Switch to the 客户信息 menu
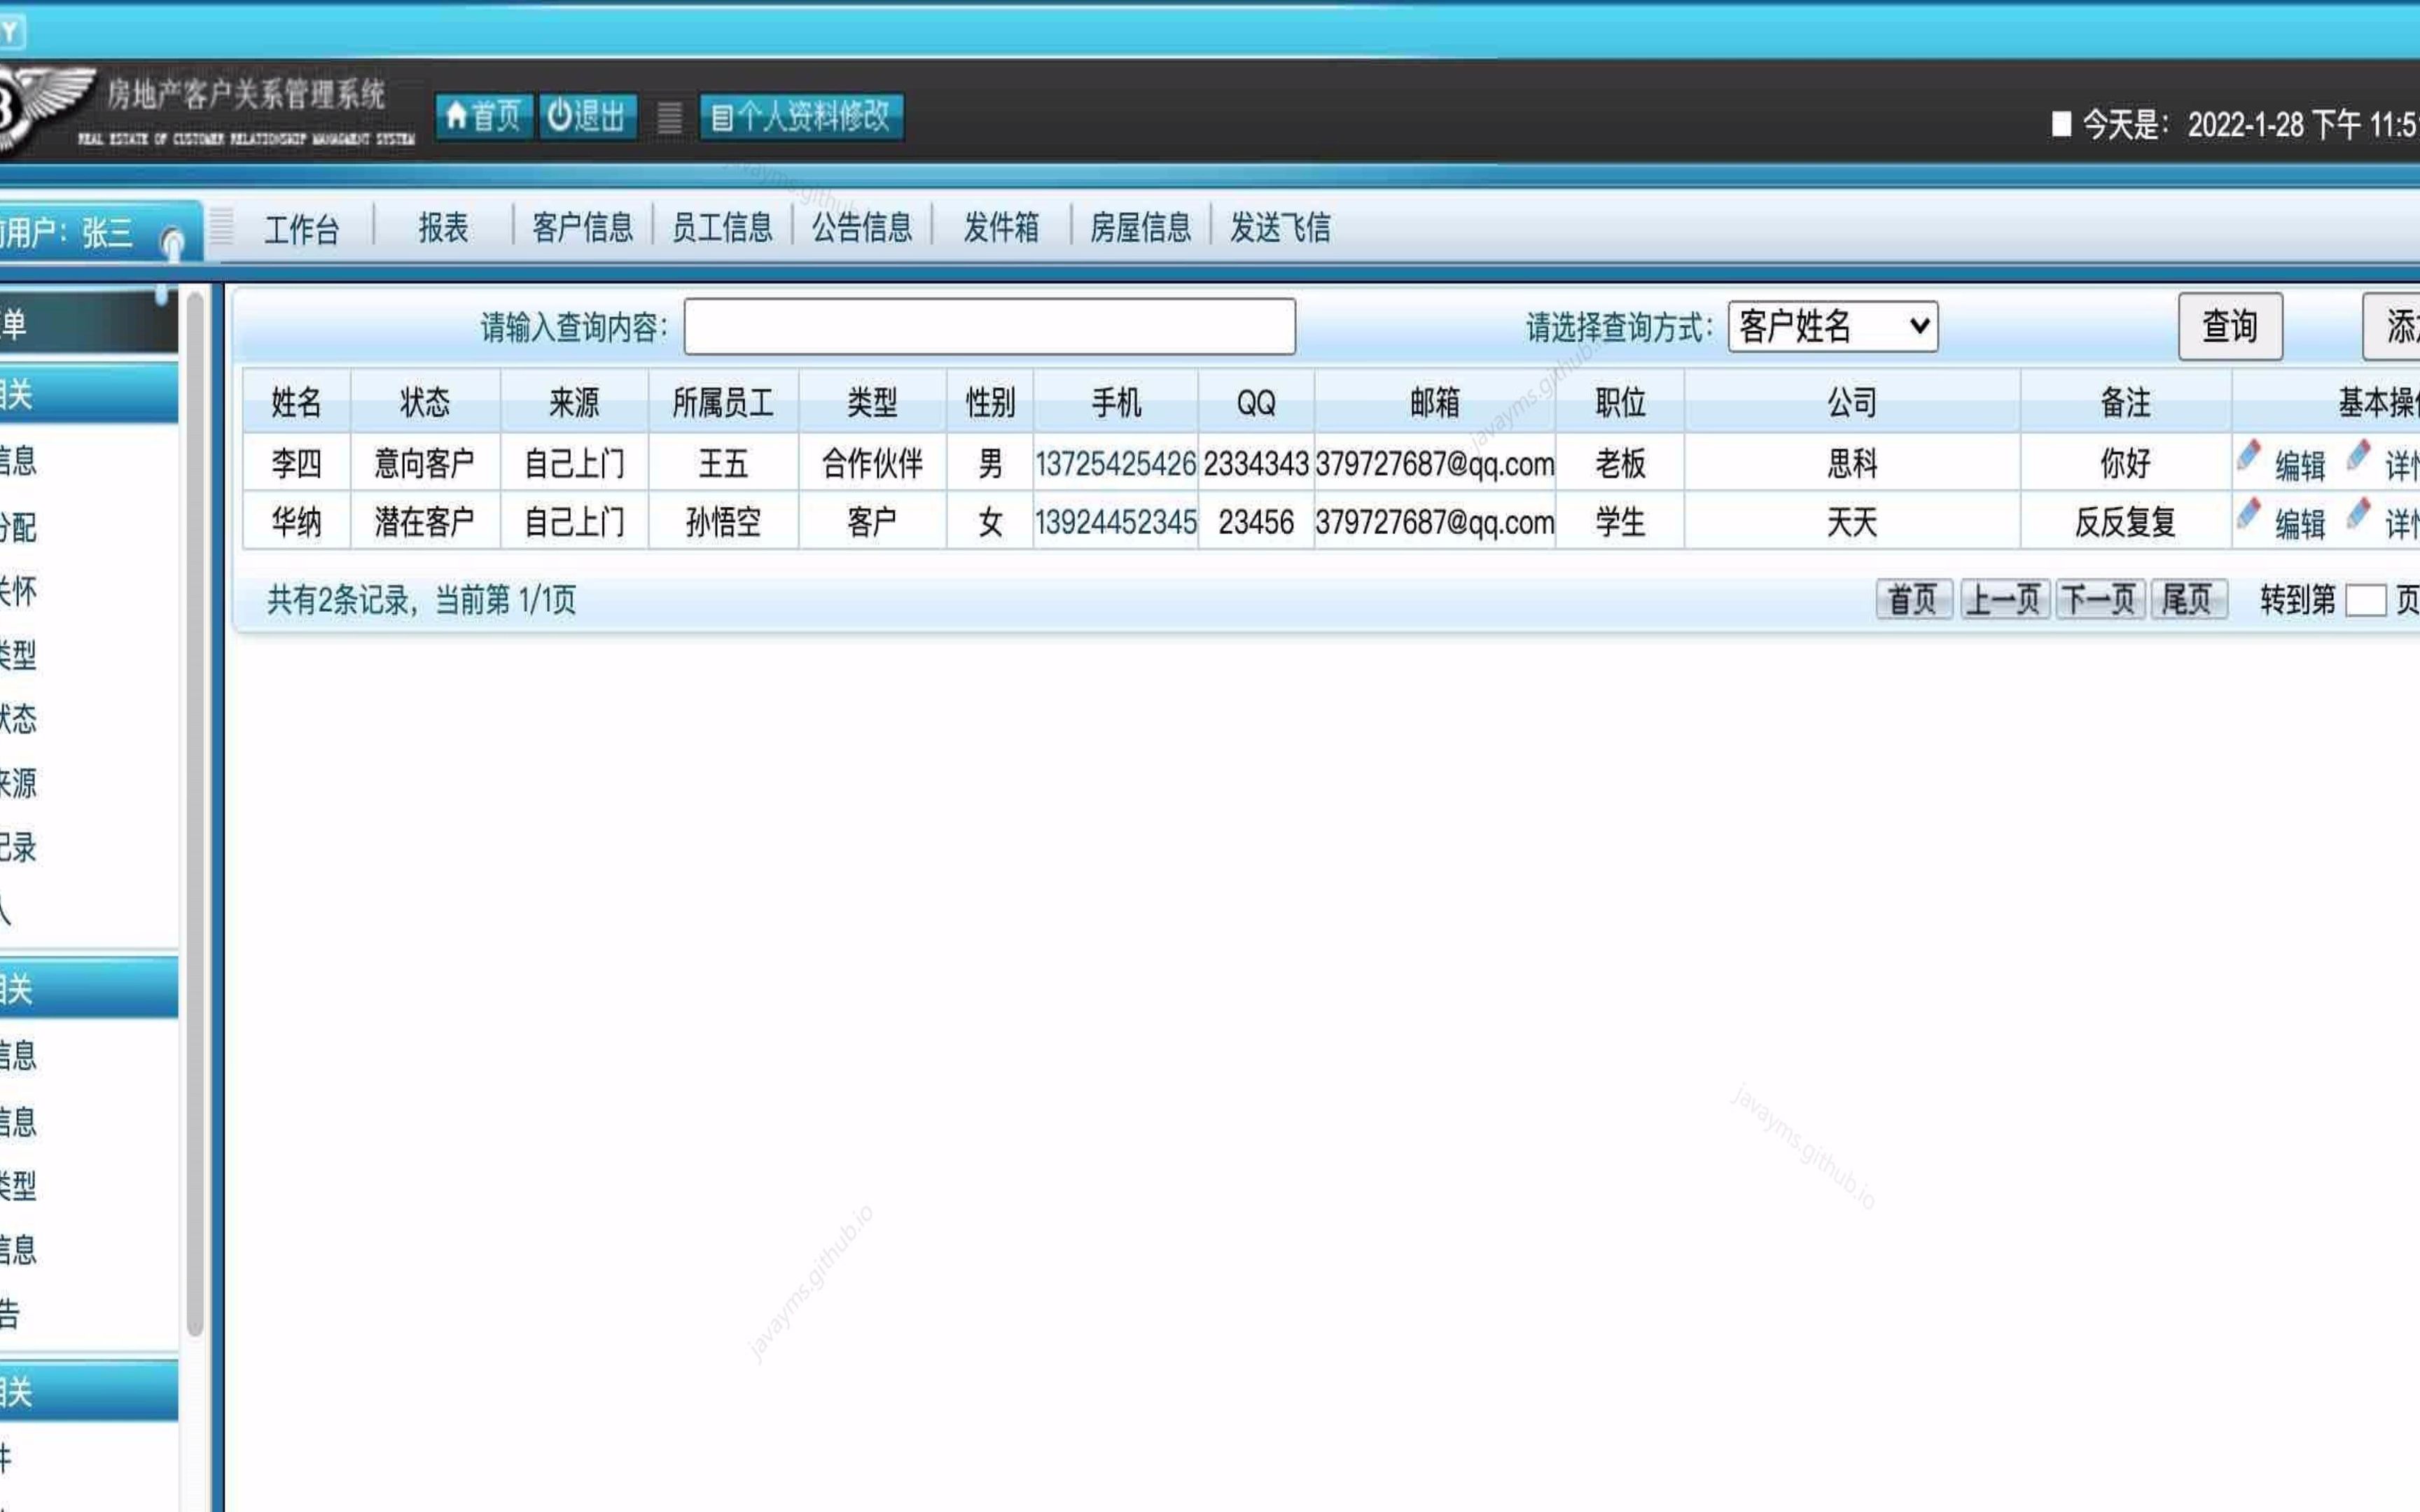2420x1512 pixels. pyautogui.click(x=583, y=228)
